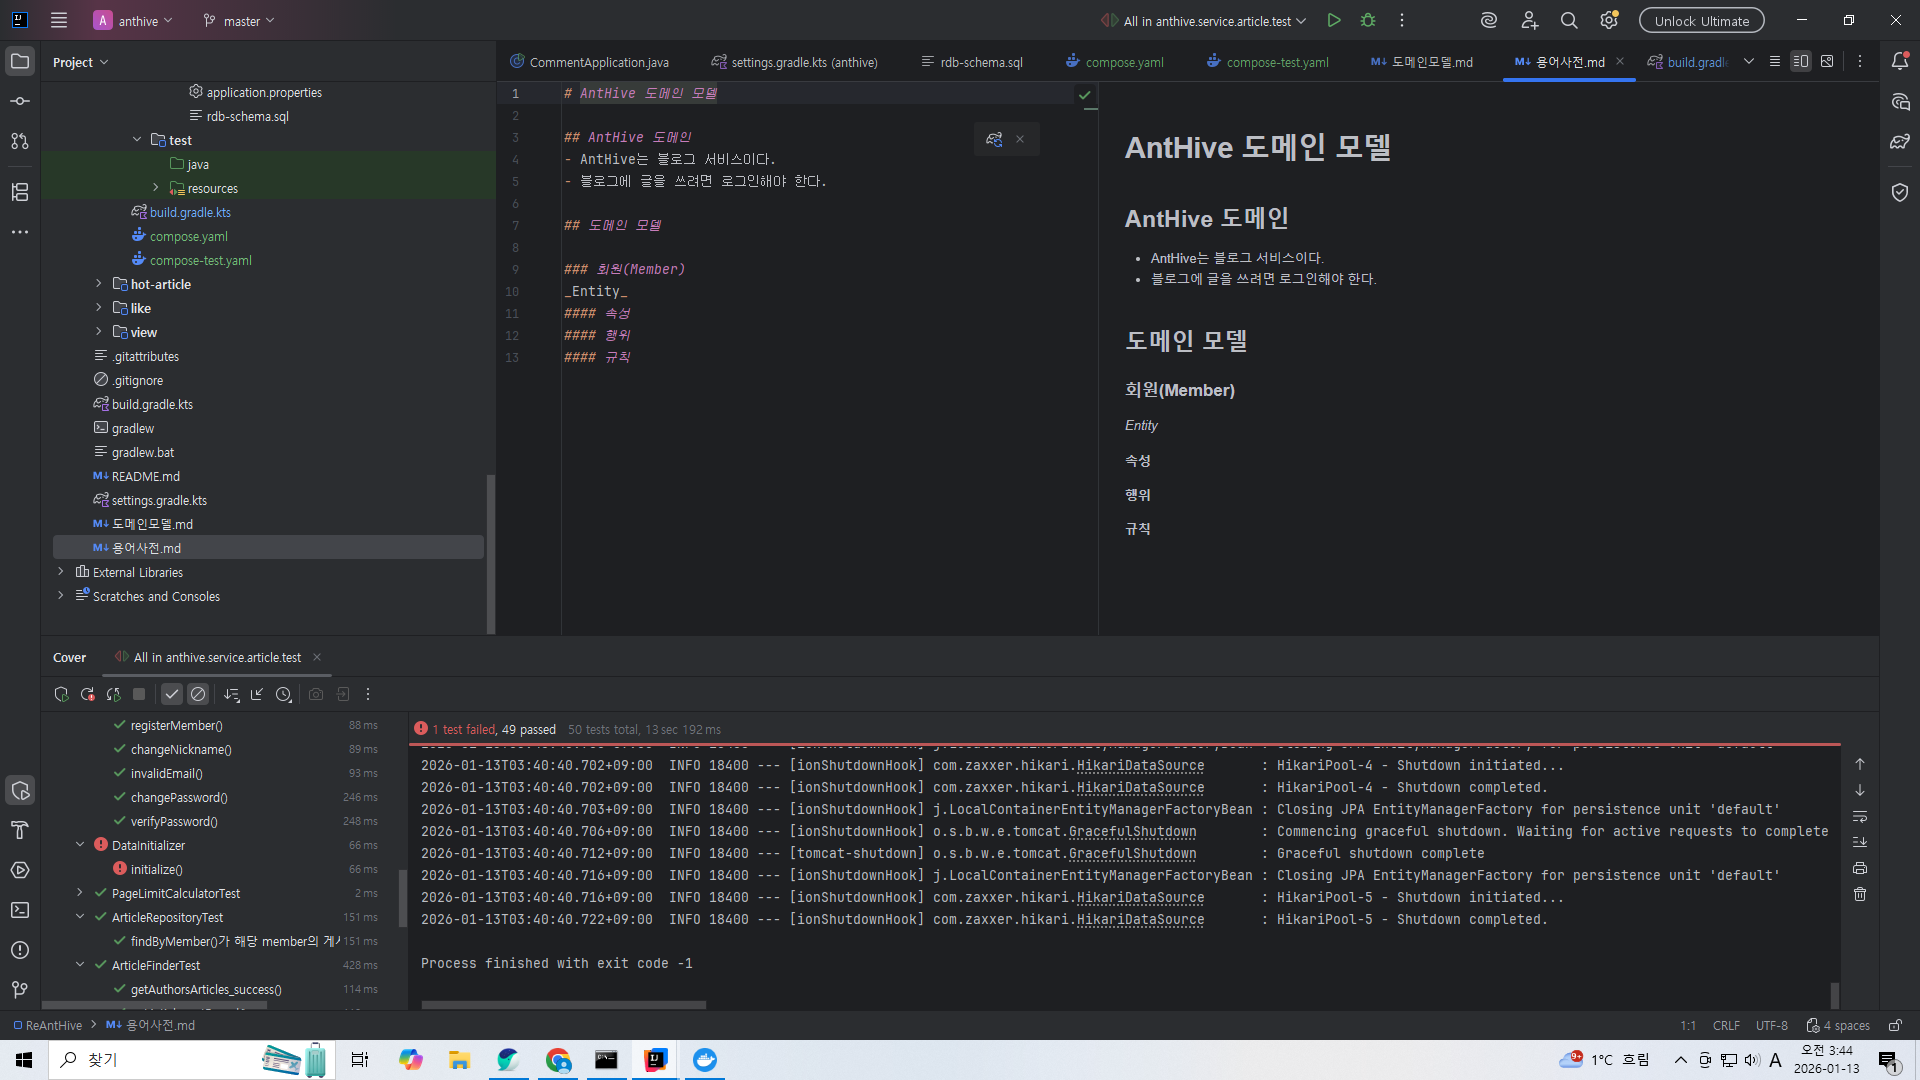Open the master branch dropdown

coord(239,20)
